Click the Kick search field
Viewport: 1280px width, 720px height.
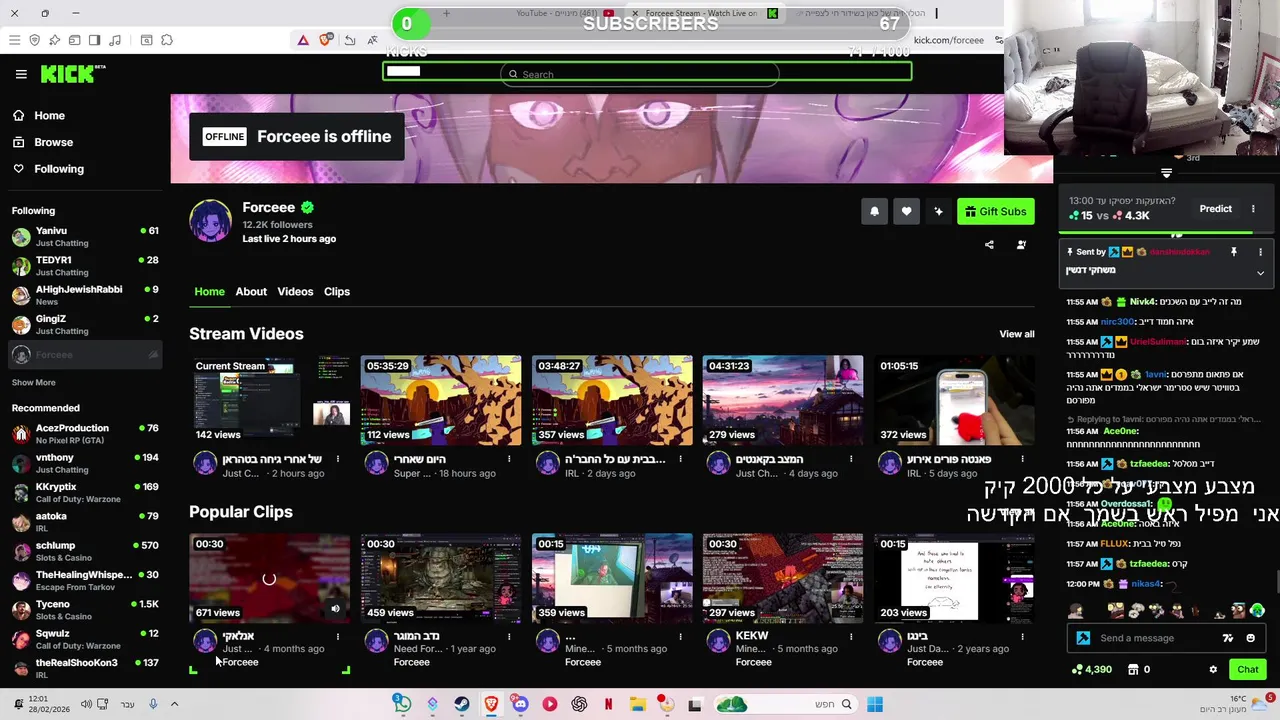click(x=640, y=74)
